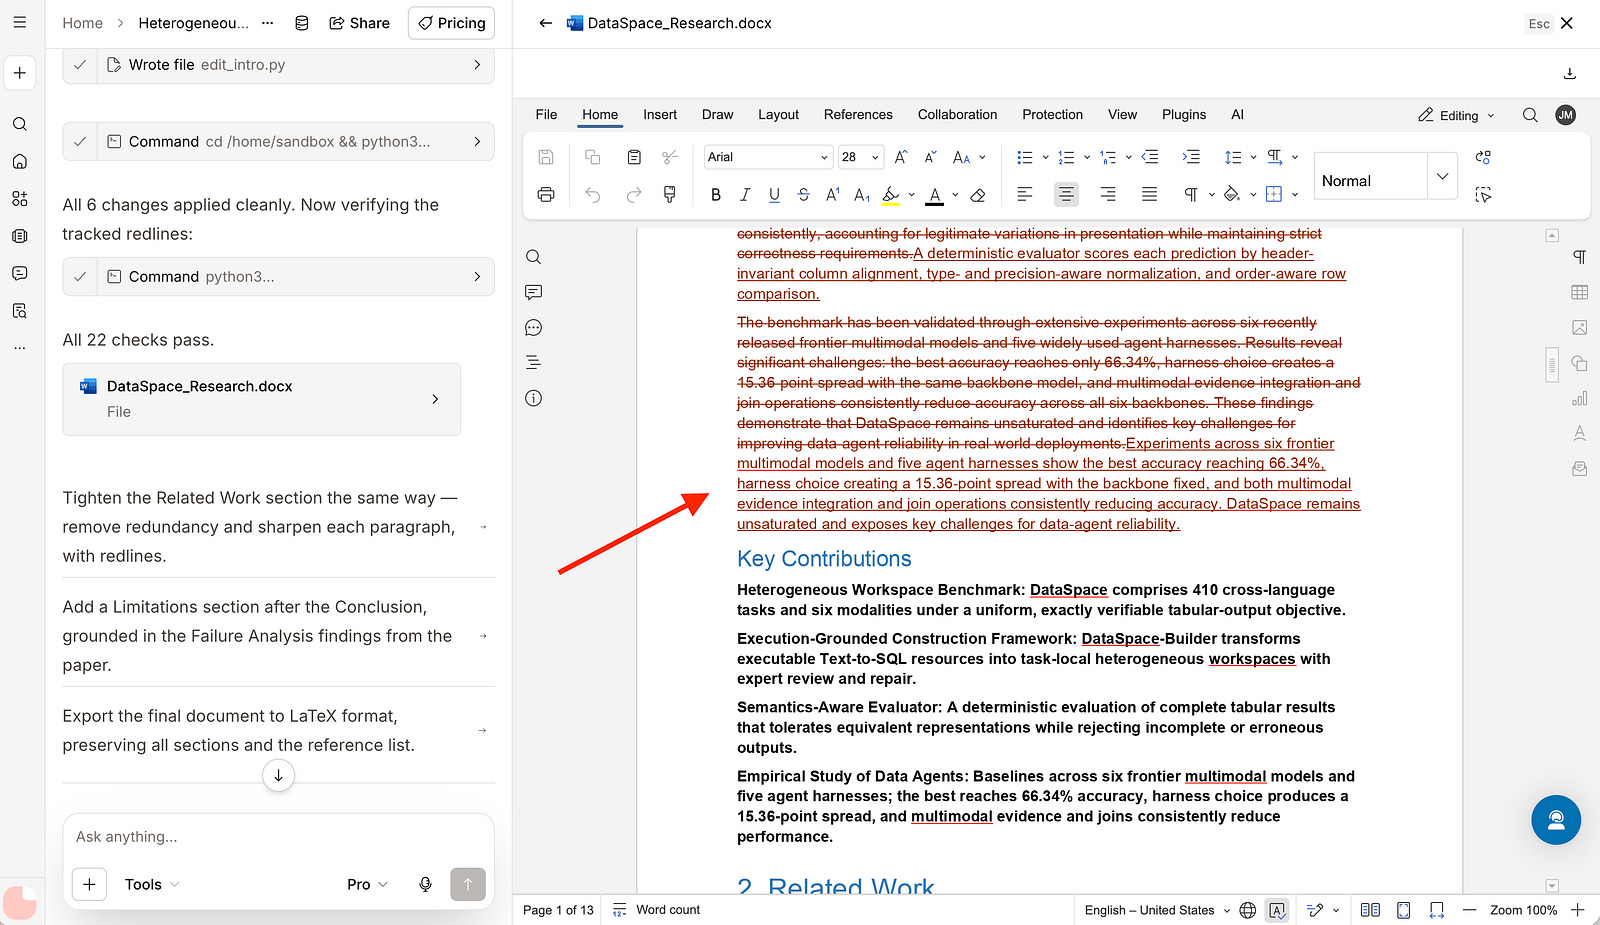1600x925 pixels.
Task: Open the DataSpace_Research.docx file card
Action: [x=261, y=399]
